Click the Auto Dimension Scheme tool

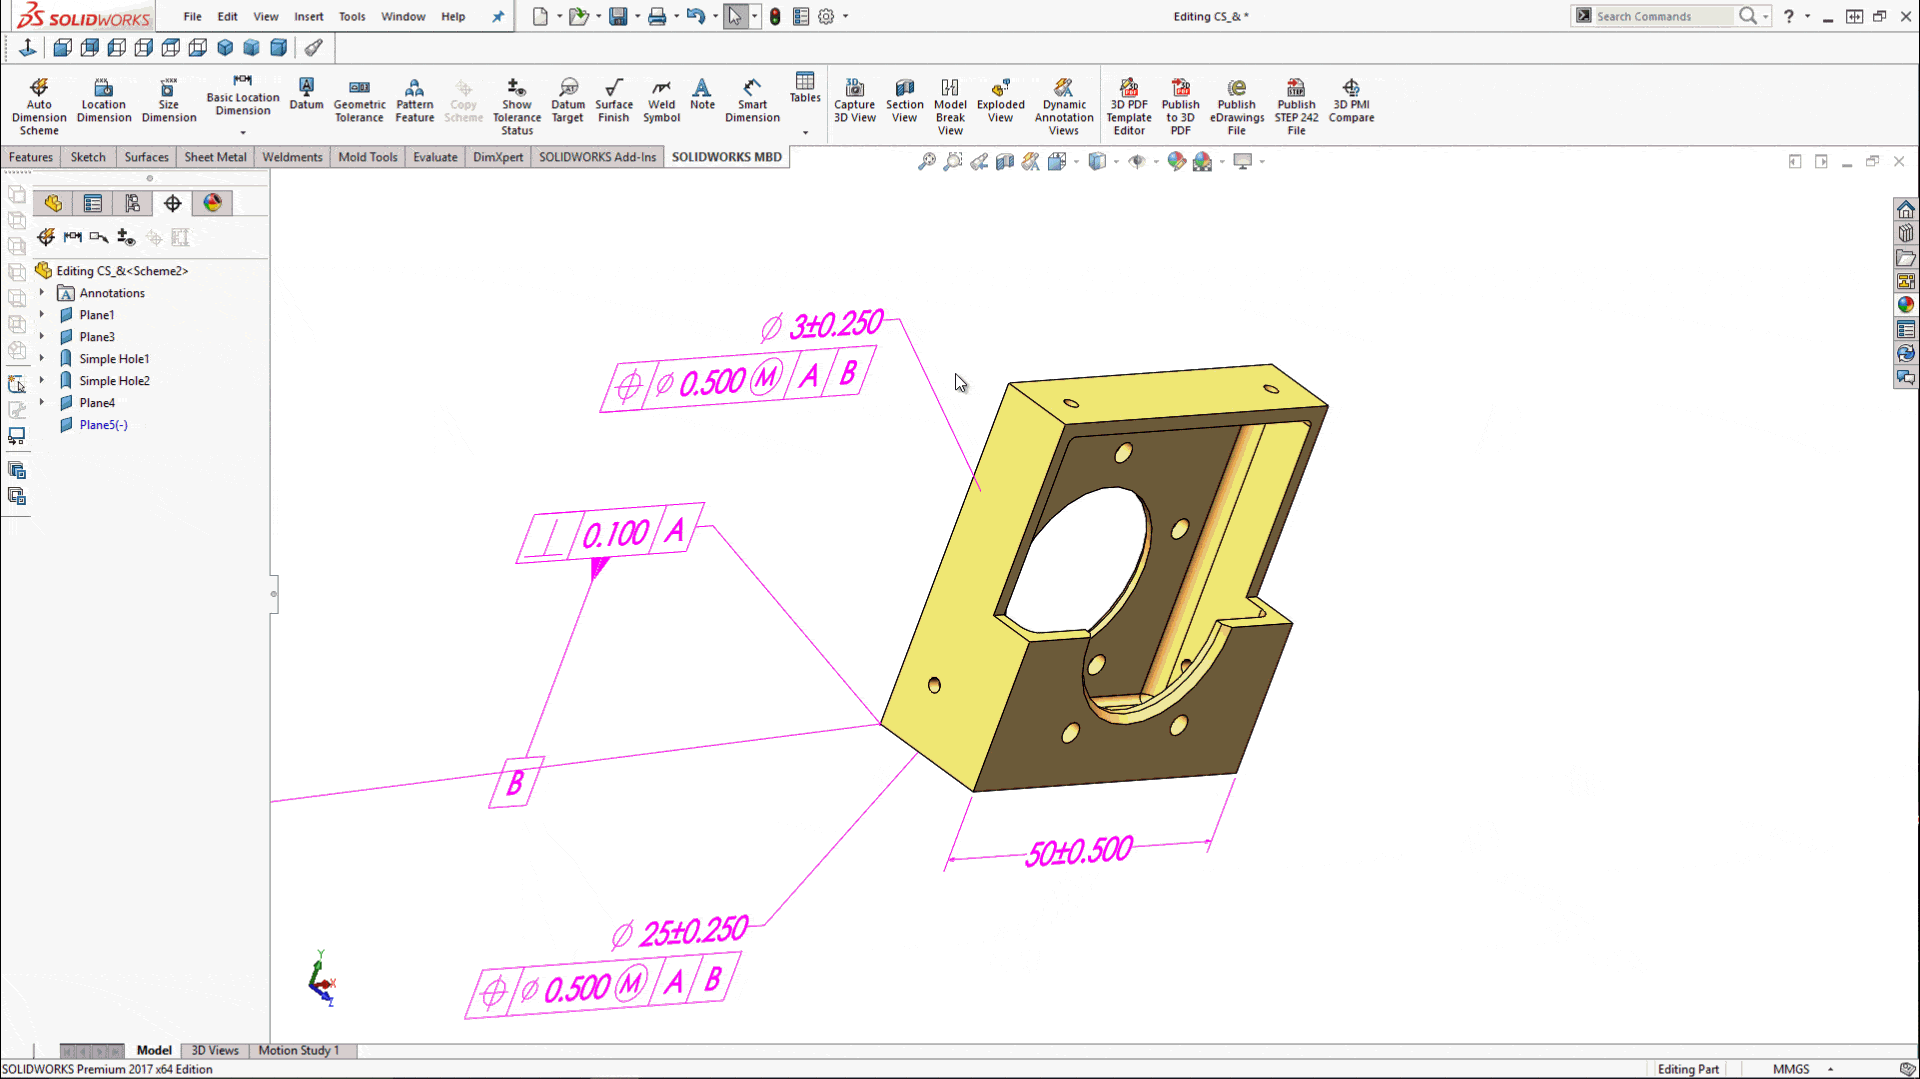(x=39, y=106)
